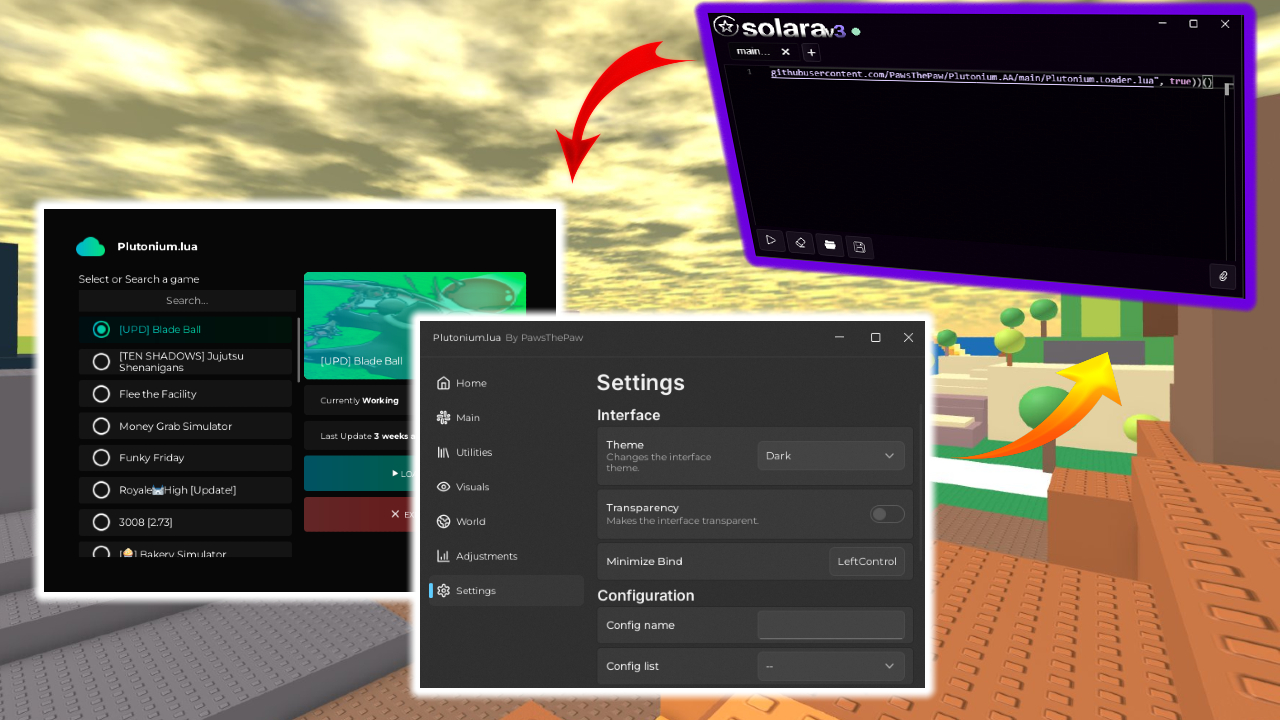The width and height of the screenshot is (1280, 720).
Task: Choose Money Grab Simulator from game list
Action: (175, 426)
